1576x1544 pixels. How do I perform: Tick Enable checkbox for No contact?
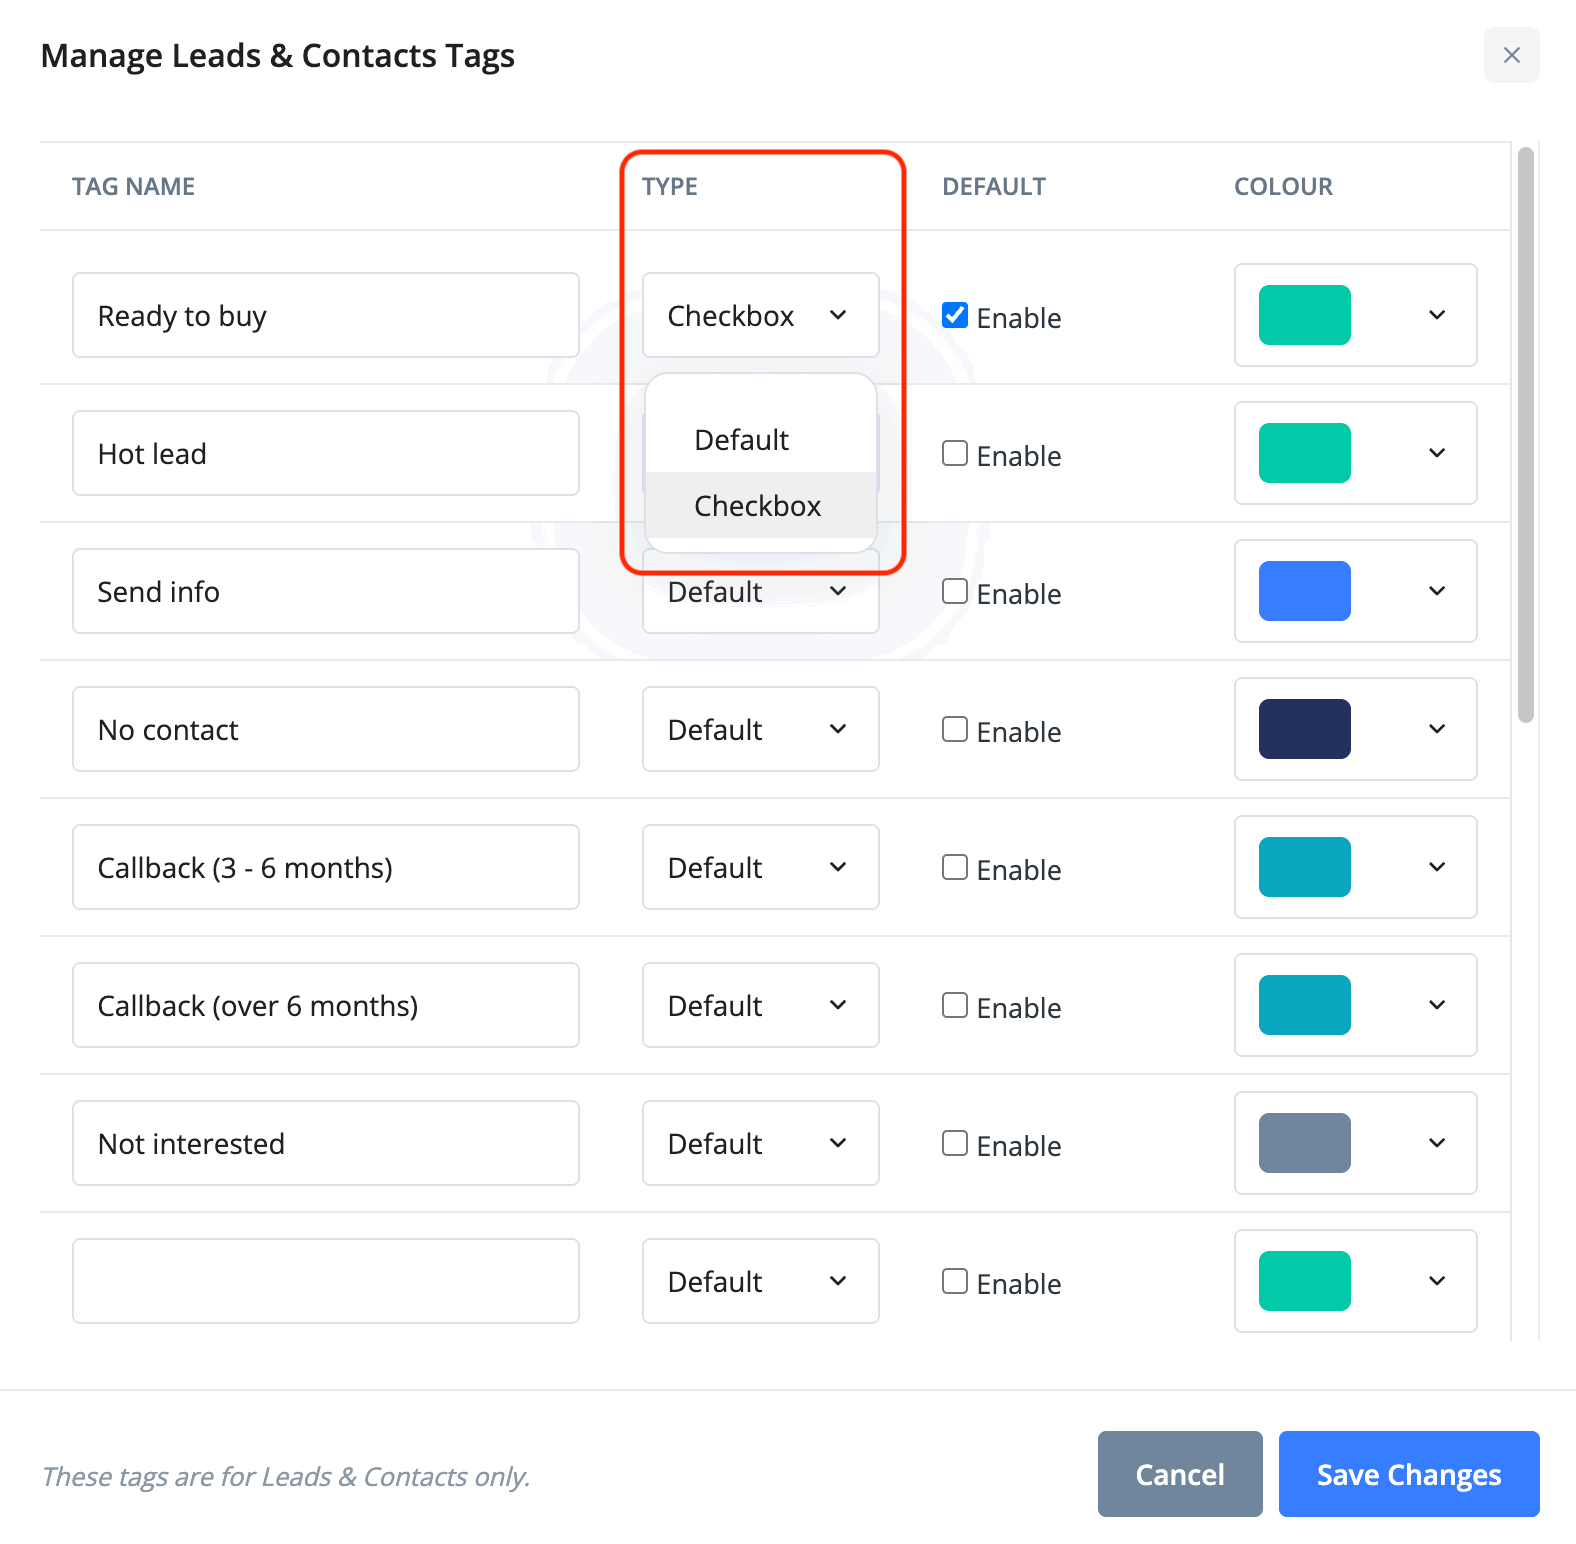tap(955, 730)
